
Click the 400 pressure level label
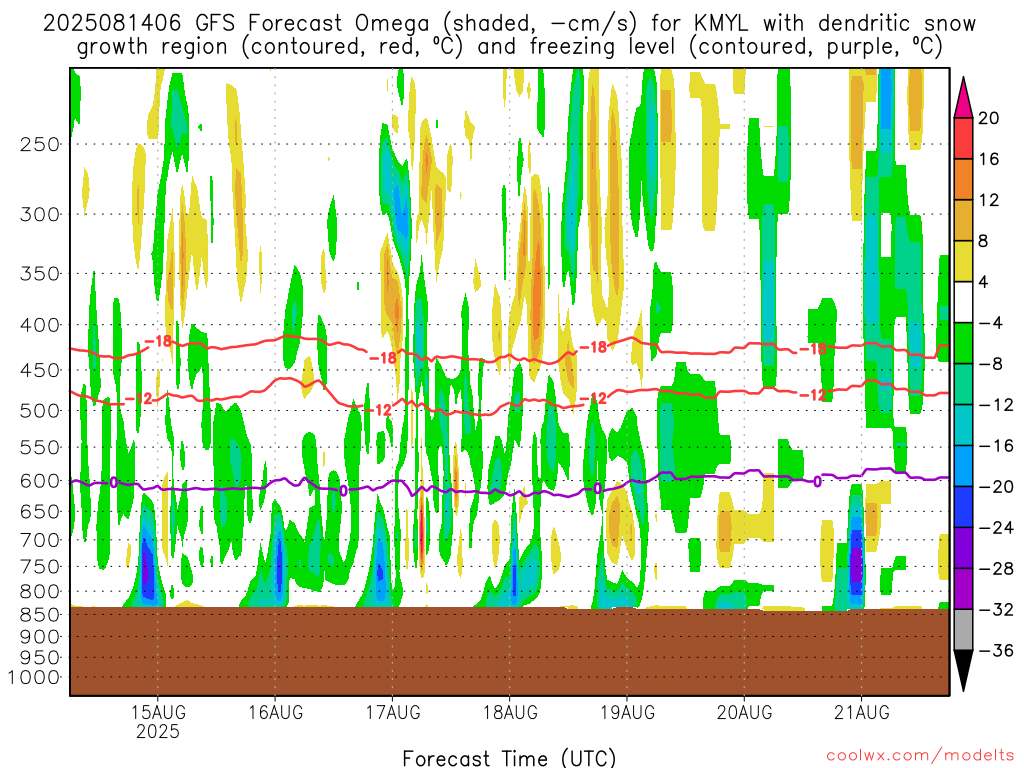tap(40, 325)
